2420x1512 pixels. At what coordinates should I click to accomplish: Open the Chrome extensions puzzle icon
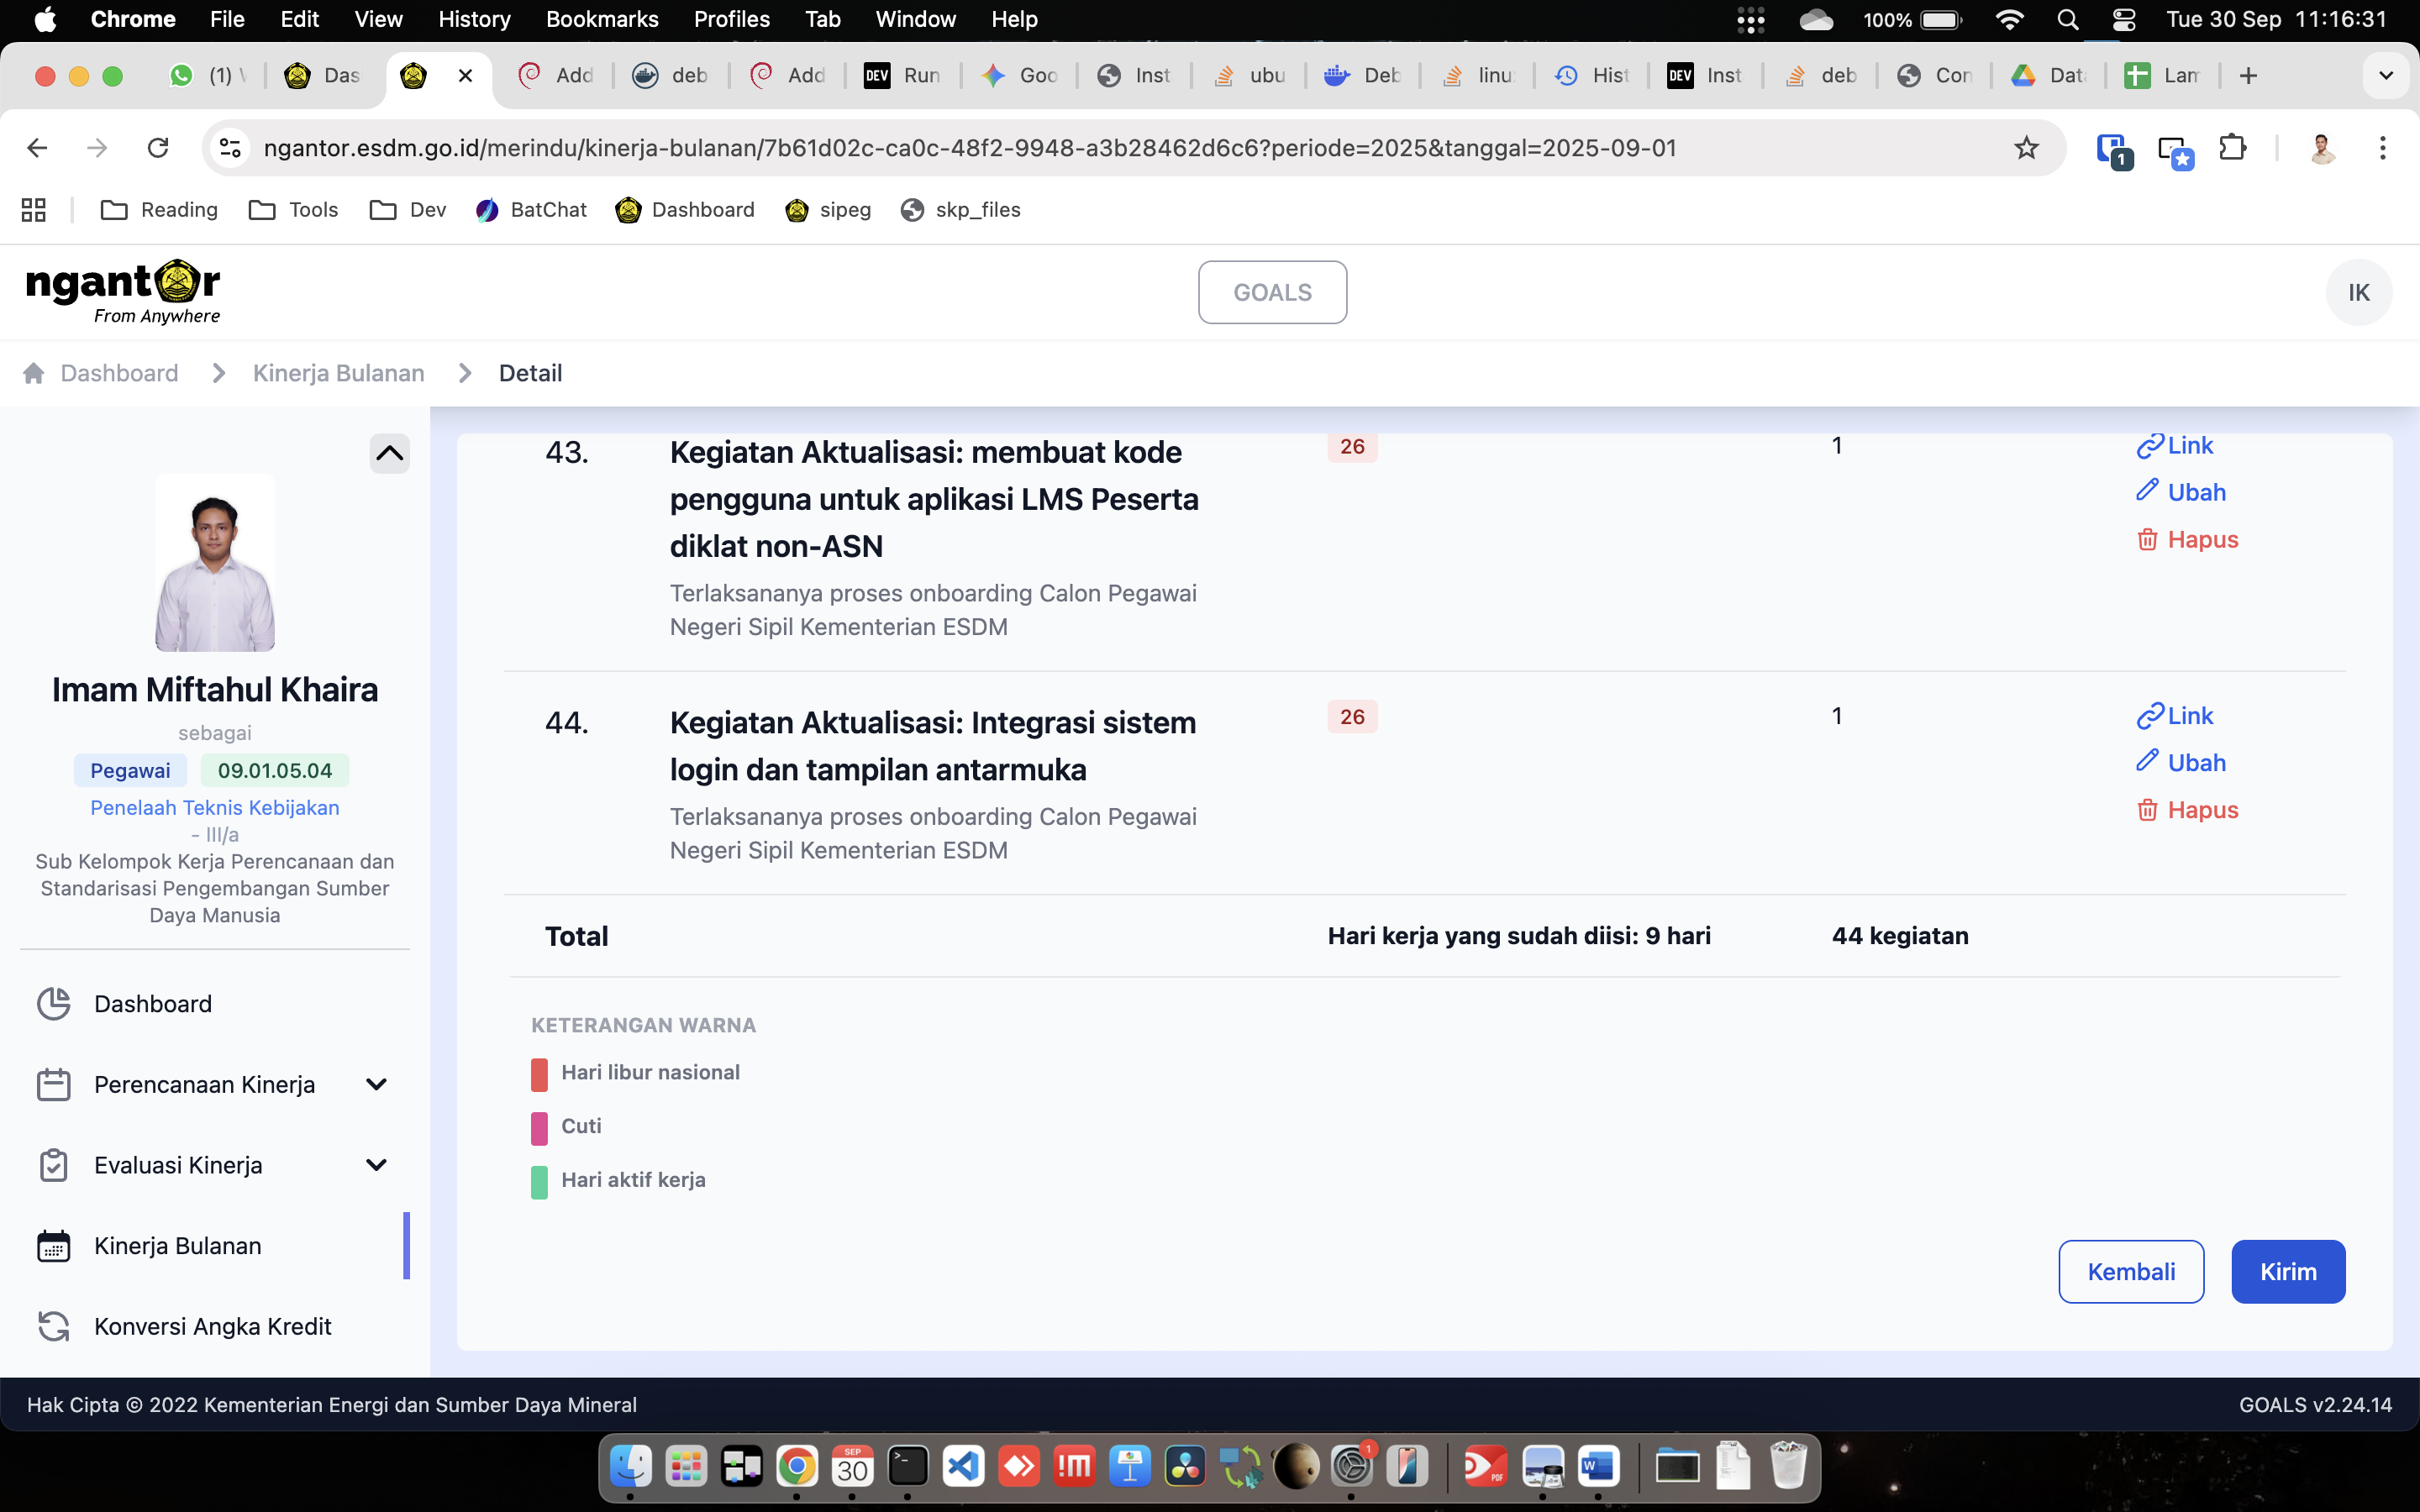pyautogui.click(x=2232, y=148)
